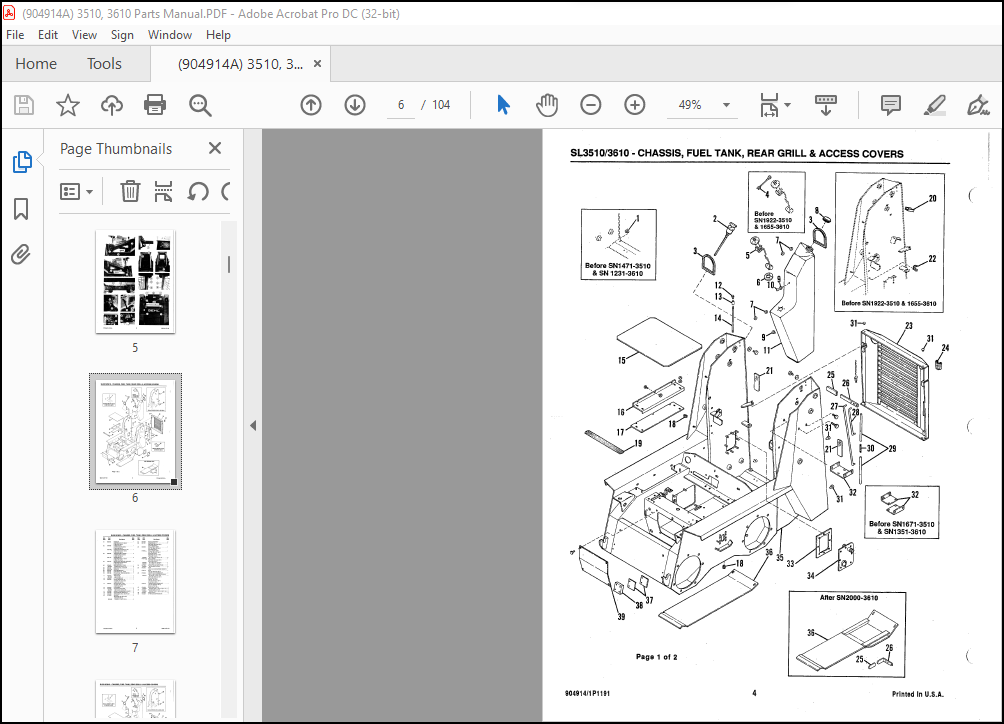This screenshot has width=1004, height=724.
Task: Open the Sign menu
Action: click(x=122, y=35)
